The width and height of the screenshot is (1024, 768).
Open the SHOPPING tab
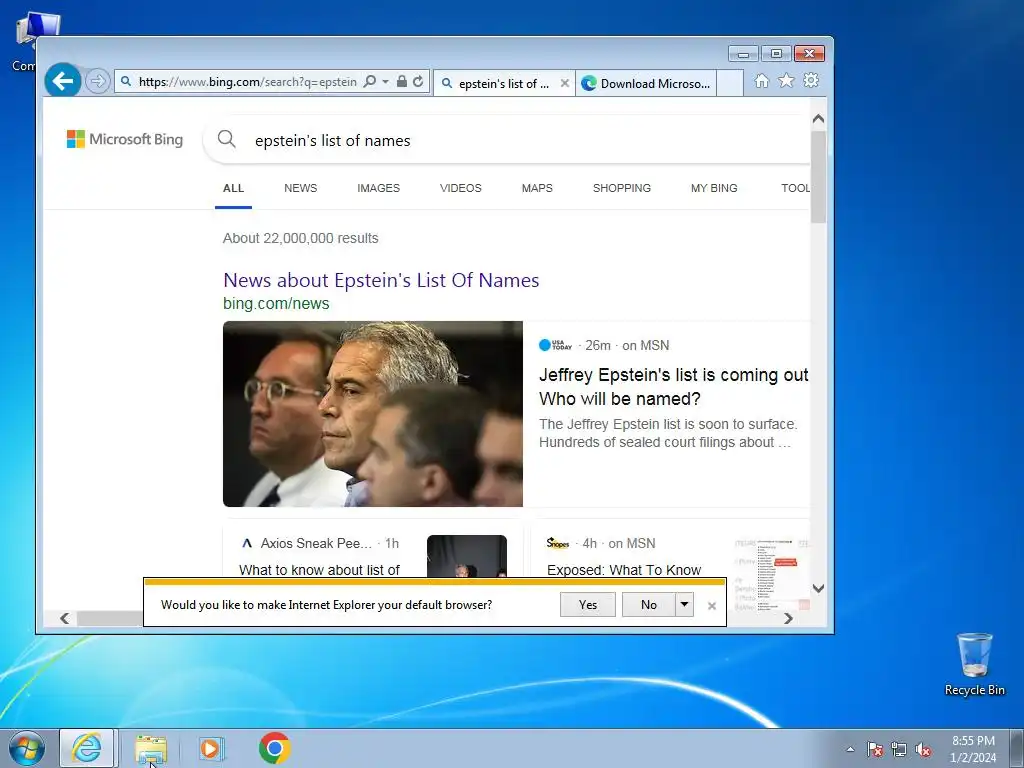click(622, 188)
